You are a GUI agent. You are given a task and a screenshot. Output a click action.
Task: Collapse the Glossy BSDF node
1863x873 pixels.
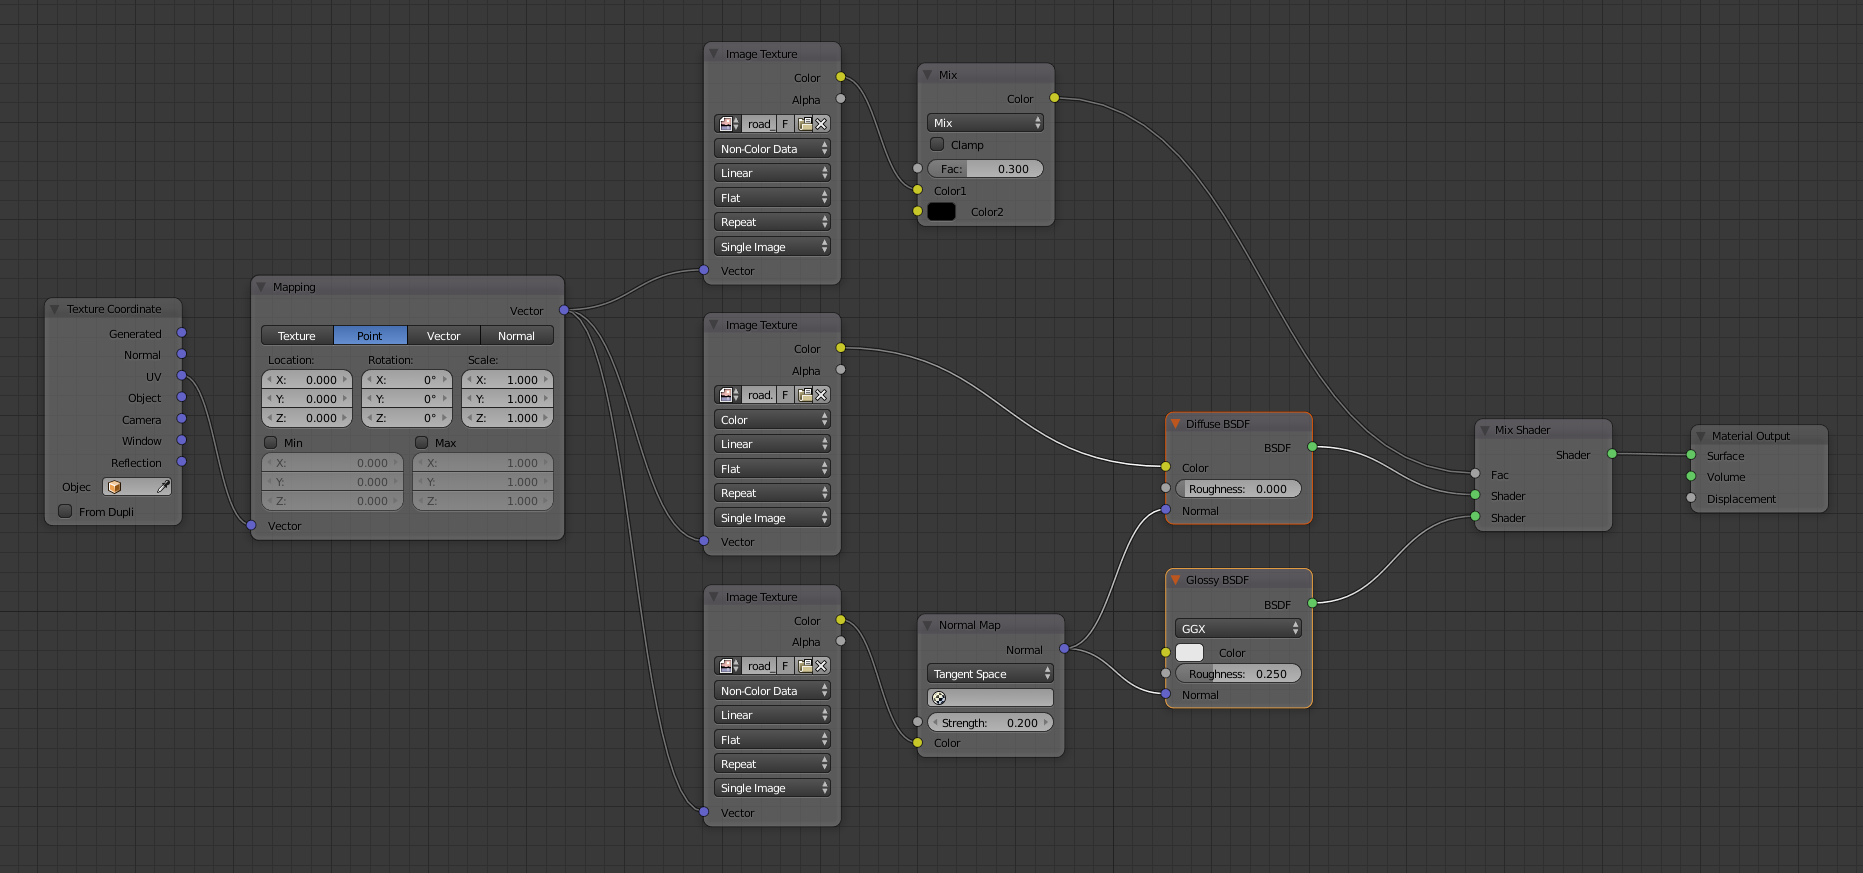coord(1175,580)
